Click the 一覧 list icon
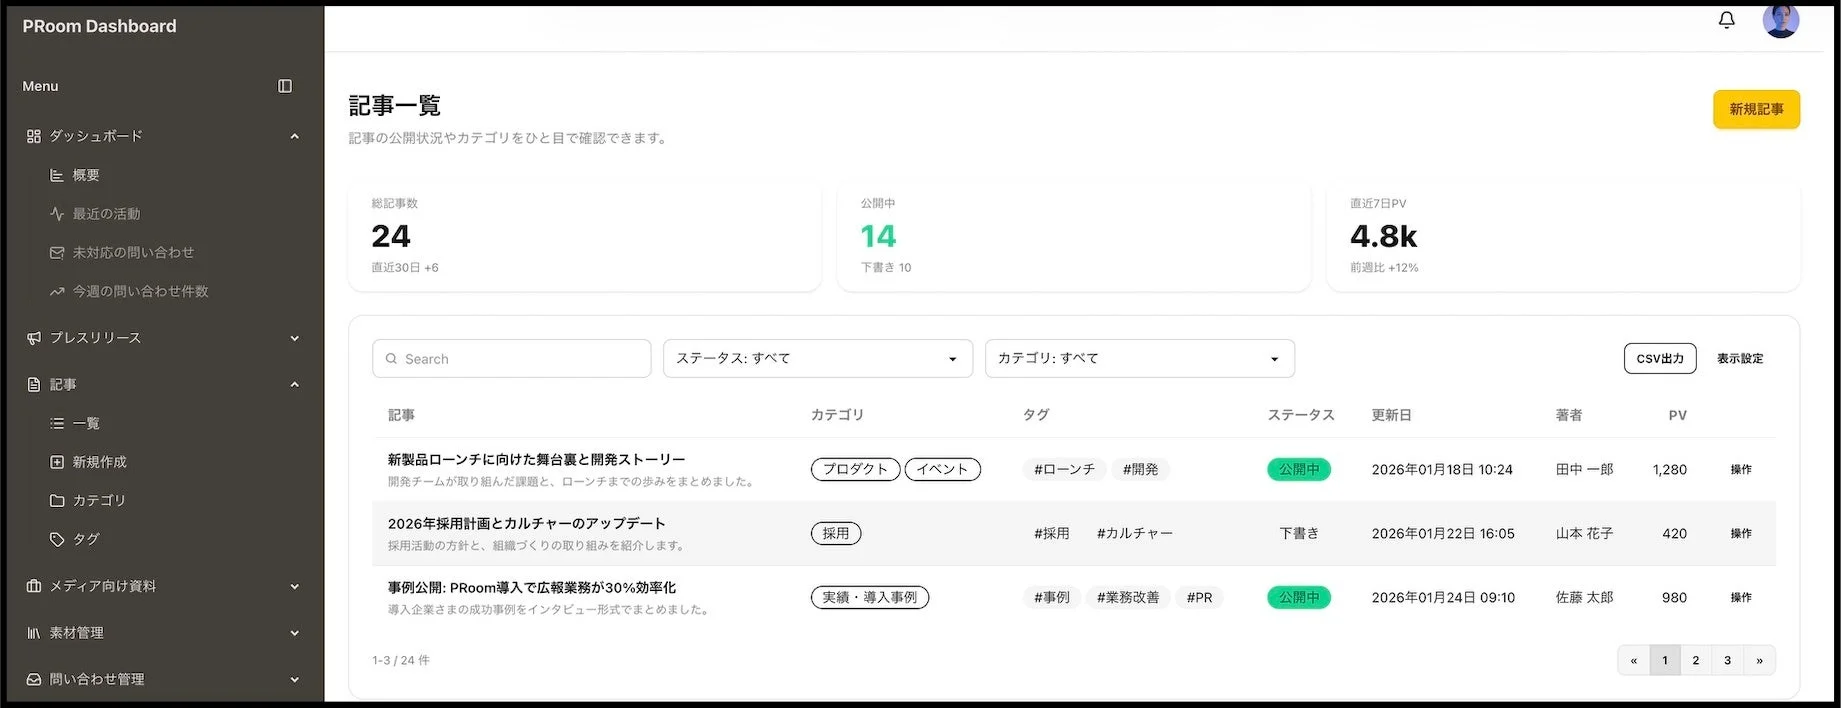The width and height of the screenshot is (1841, 708). coord(57,423)
